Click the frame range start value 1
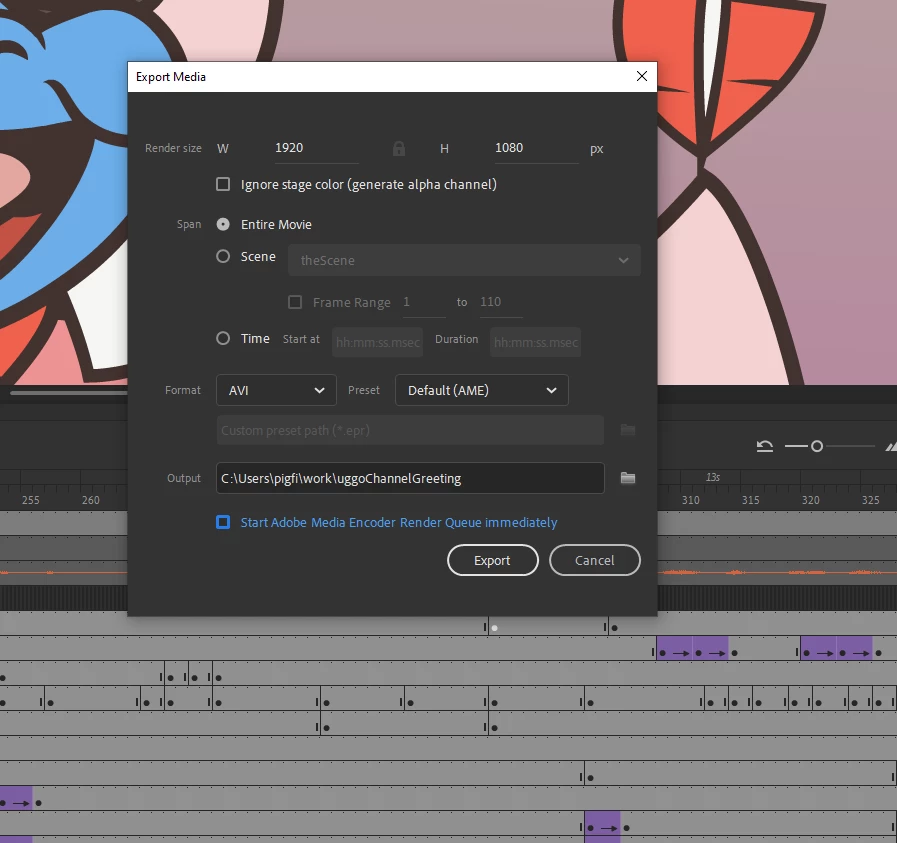The image size is (897, 843). click(x=424, y=302)
